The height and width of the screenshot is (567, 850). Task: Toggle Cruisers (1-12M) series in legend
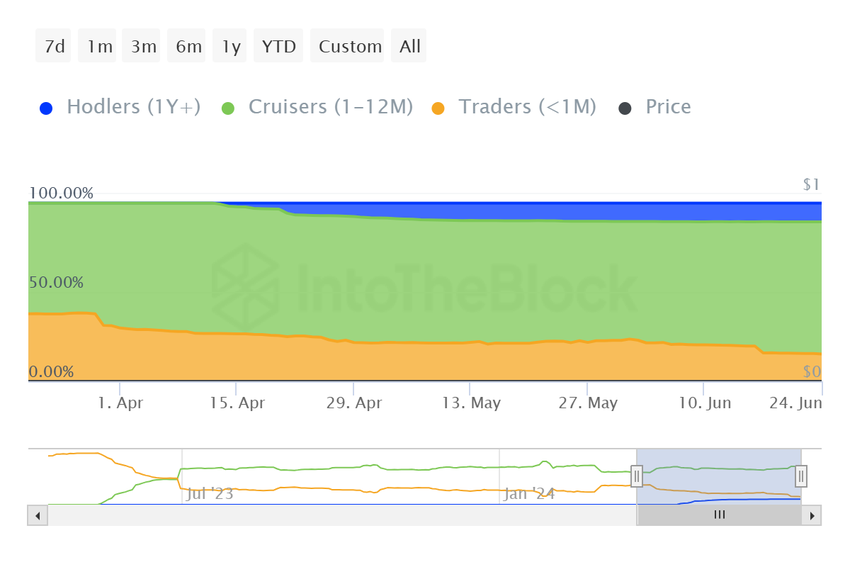pyautogui.click(x=329, y=107)
